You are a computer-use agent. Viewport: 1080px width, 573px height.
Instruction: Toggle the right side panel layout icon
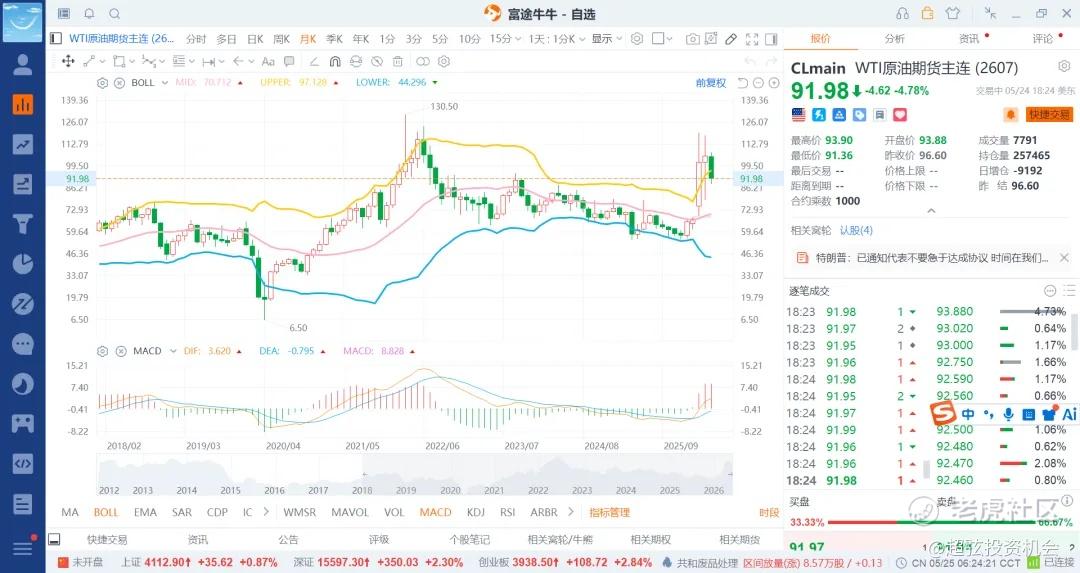pyautogui.click(x=771, y=39)
